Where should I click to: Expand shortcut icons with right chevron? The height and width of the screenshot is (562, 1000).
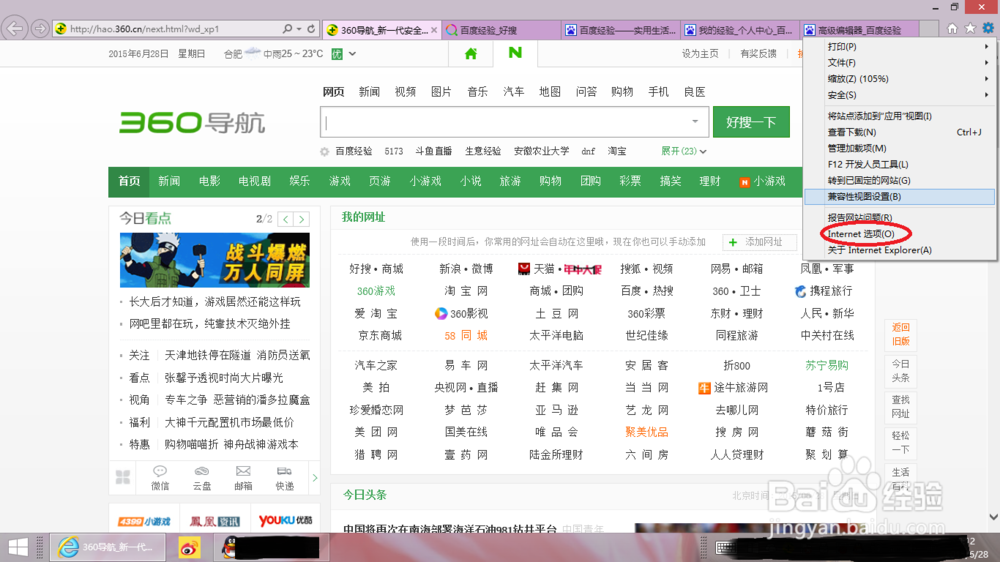click(314, 478)
